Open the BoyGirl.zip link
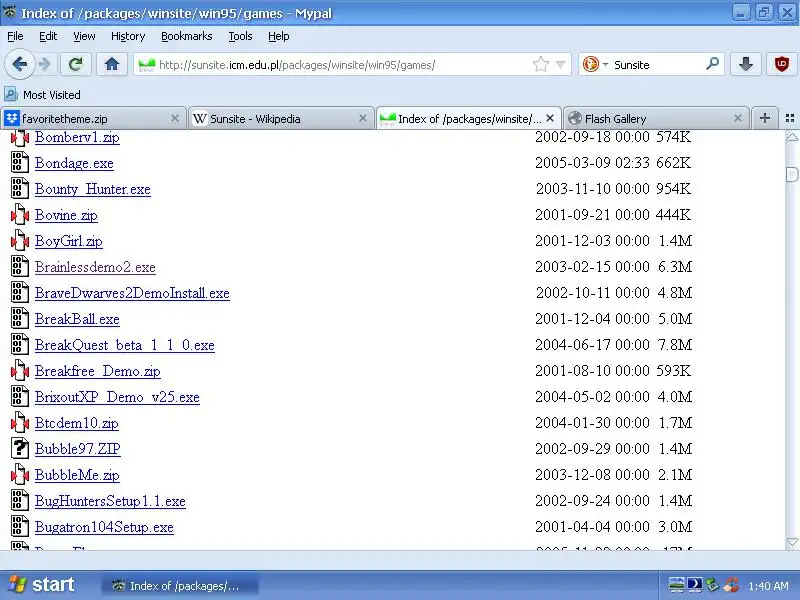The width and height of the screenshot is (800, 600). click(68, 241)
